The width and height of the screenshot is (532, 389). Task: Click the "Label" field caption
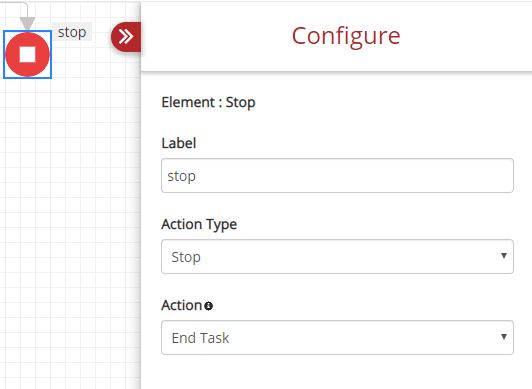[x=179, y=143]
